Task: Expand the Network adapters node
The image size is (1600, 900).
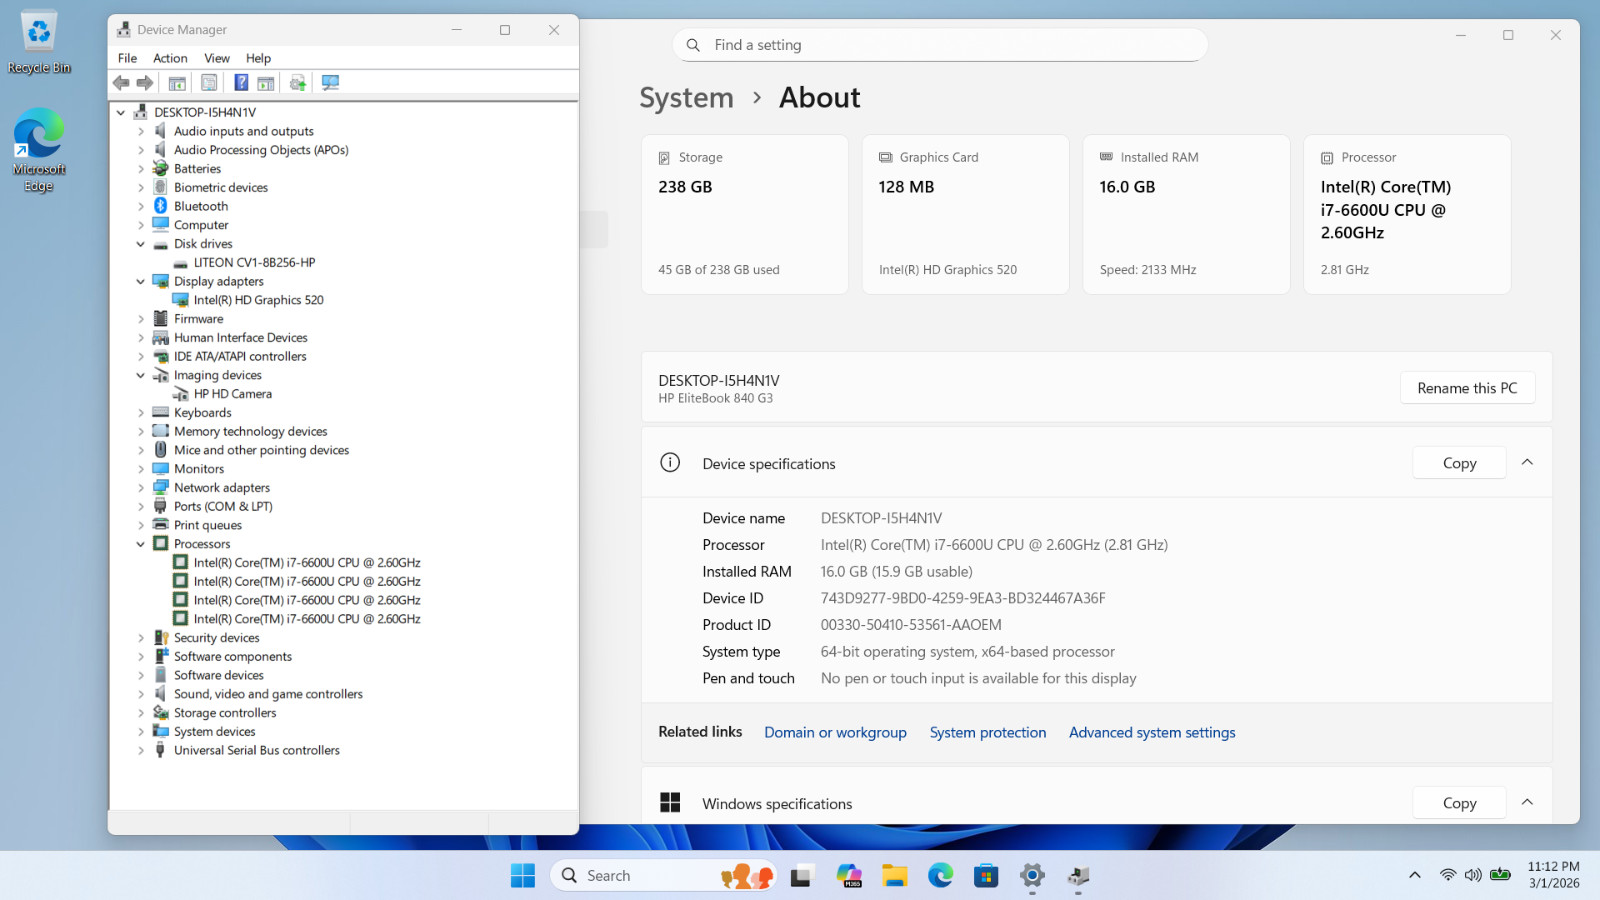Action: [141, 488]
